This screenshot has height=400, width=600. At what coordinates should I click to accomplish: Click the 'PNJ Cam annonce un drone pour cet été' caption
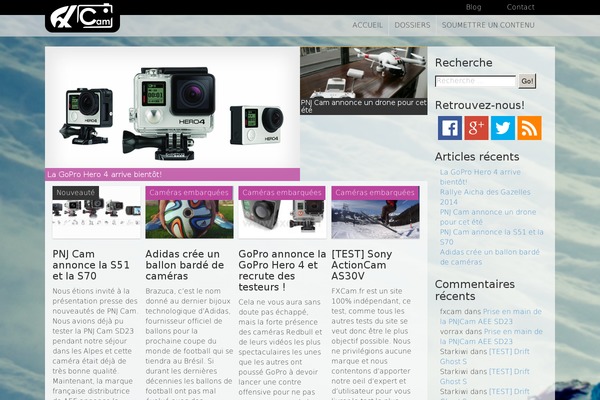[364, 106]
